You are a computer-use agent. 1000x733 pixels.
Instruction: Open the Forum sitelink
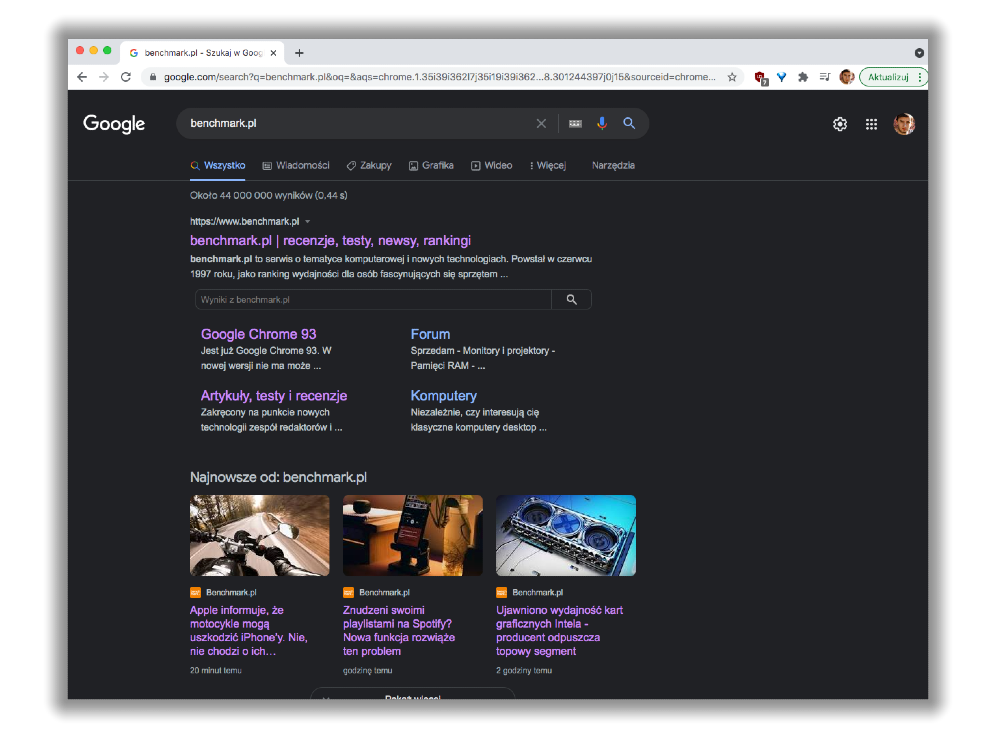[x=430, y=334]
